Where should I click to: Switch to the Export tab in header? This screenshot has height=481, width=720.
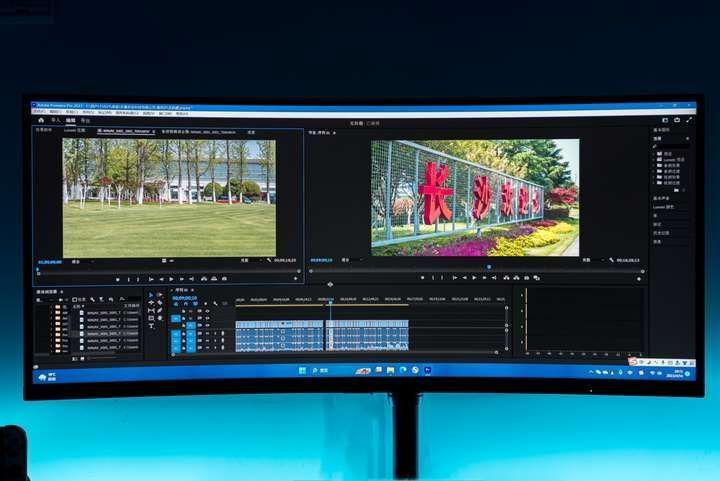click(x=85, y=121)
